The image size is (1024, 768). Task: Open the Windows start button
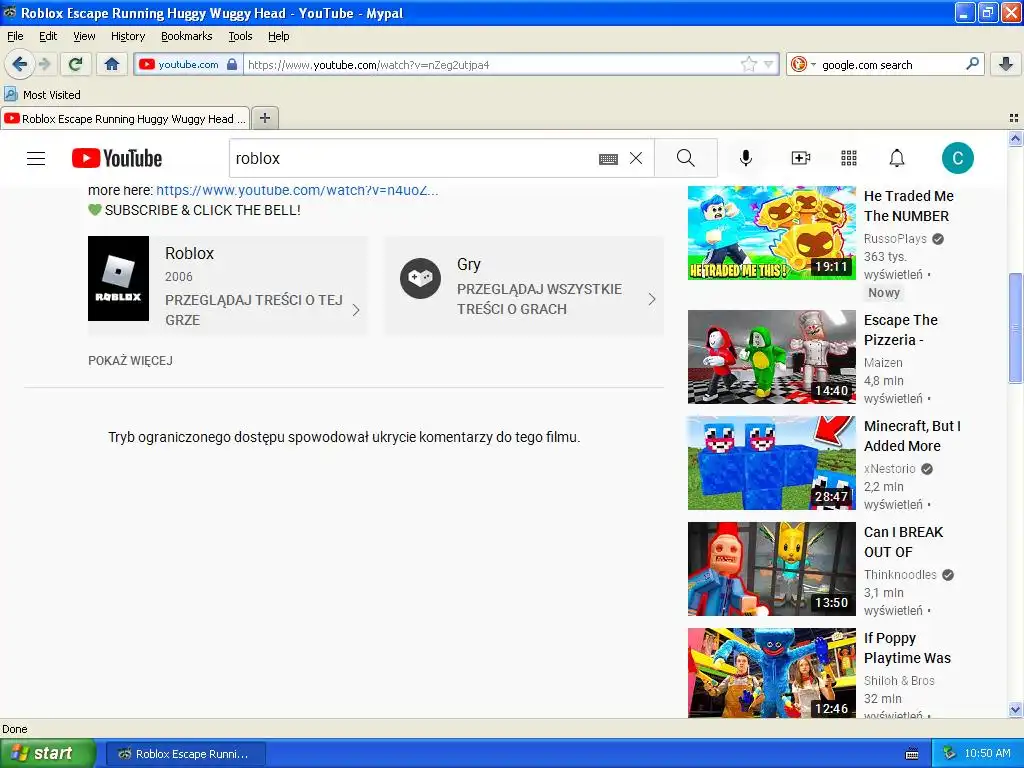[48, 754]
